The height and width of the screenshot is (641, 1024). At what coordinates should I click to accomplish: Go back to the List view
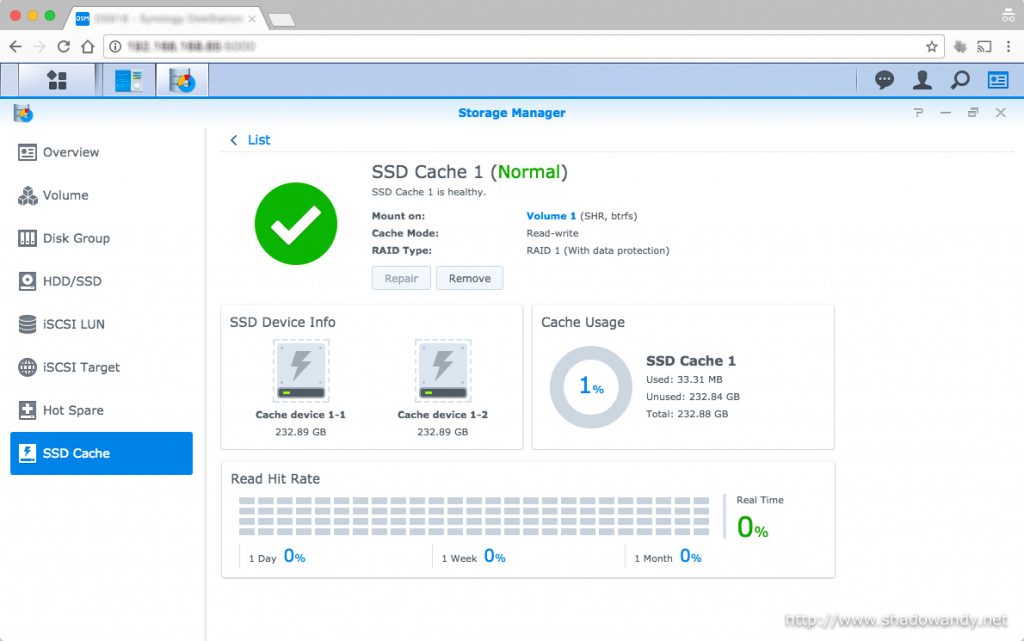[251, 140]
